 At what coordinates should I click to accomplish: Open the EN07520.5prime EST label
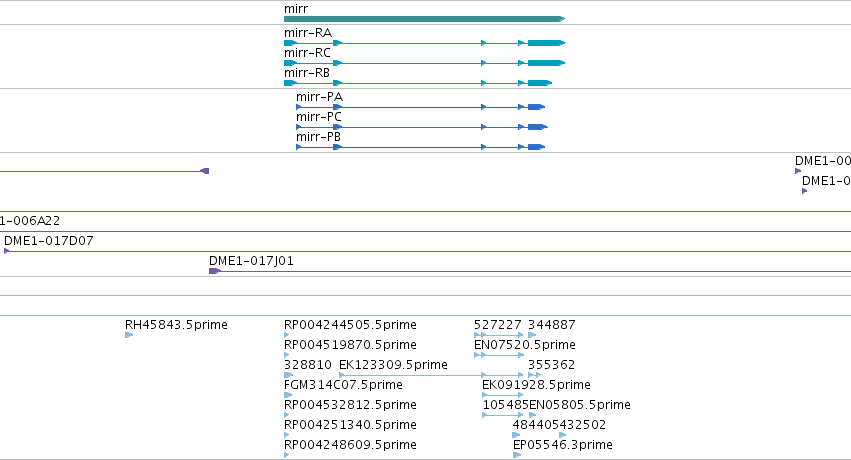coord(525,345)
